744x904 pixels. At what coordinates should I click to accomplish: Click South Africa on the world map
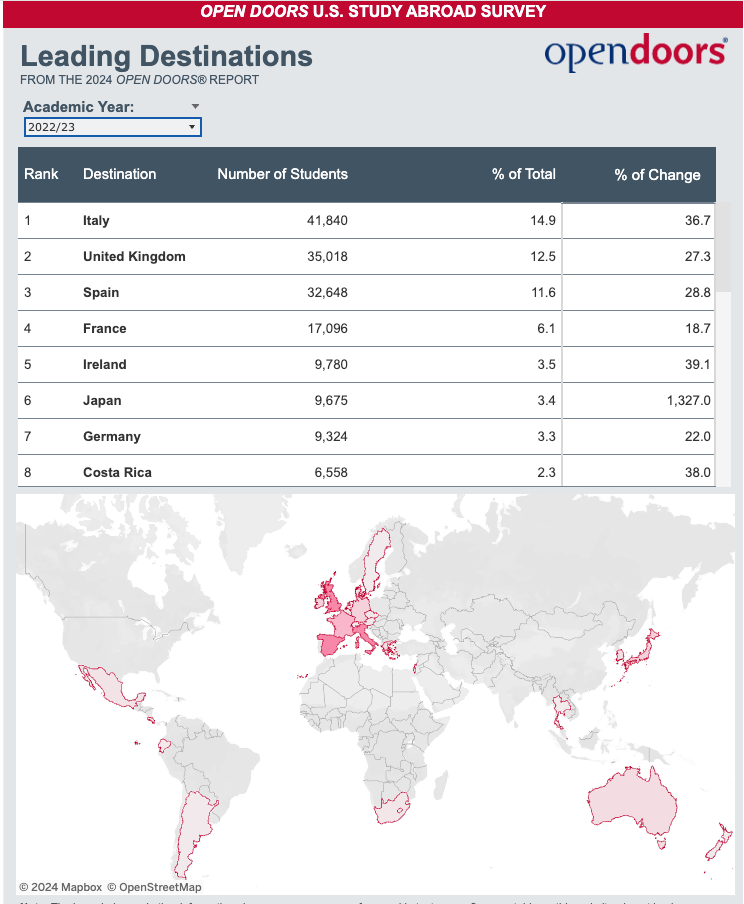pos(391,808)
